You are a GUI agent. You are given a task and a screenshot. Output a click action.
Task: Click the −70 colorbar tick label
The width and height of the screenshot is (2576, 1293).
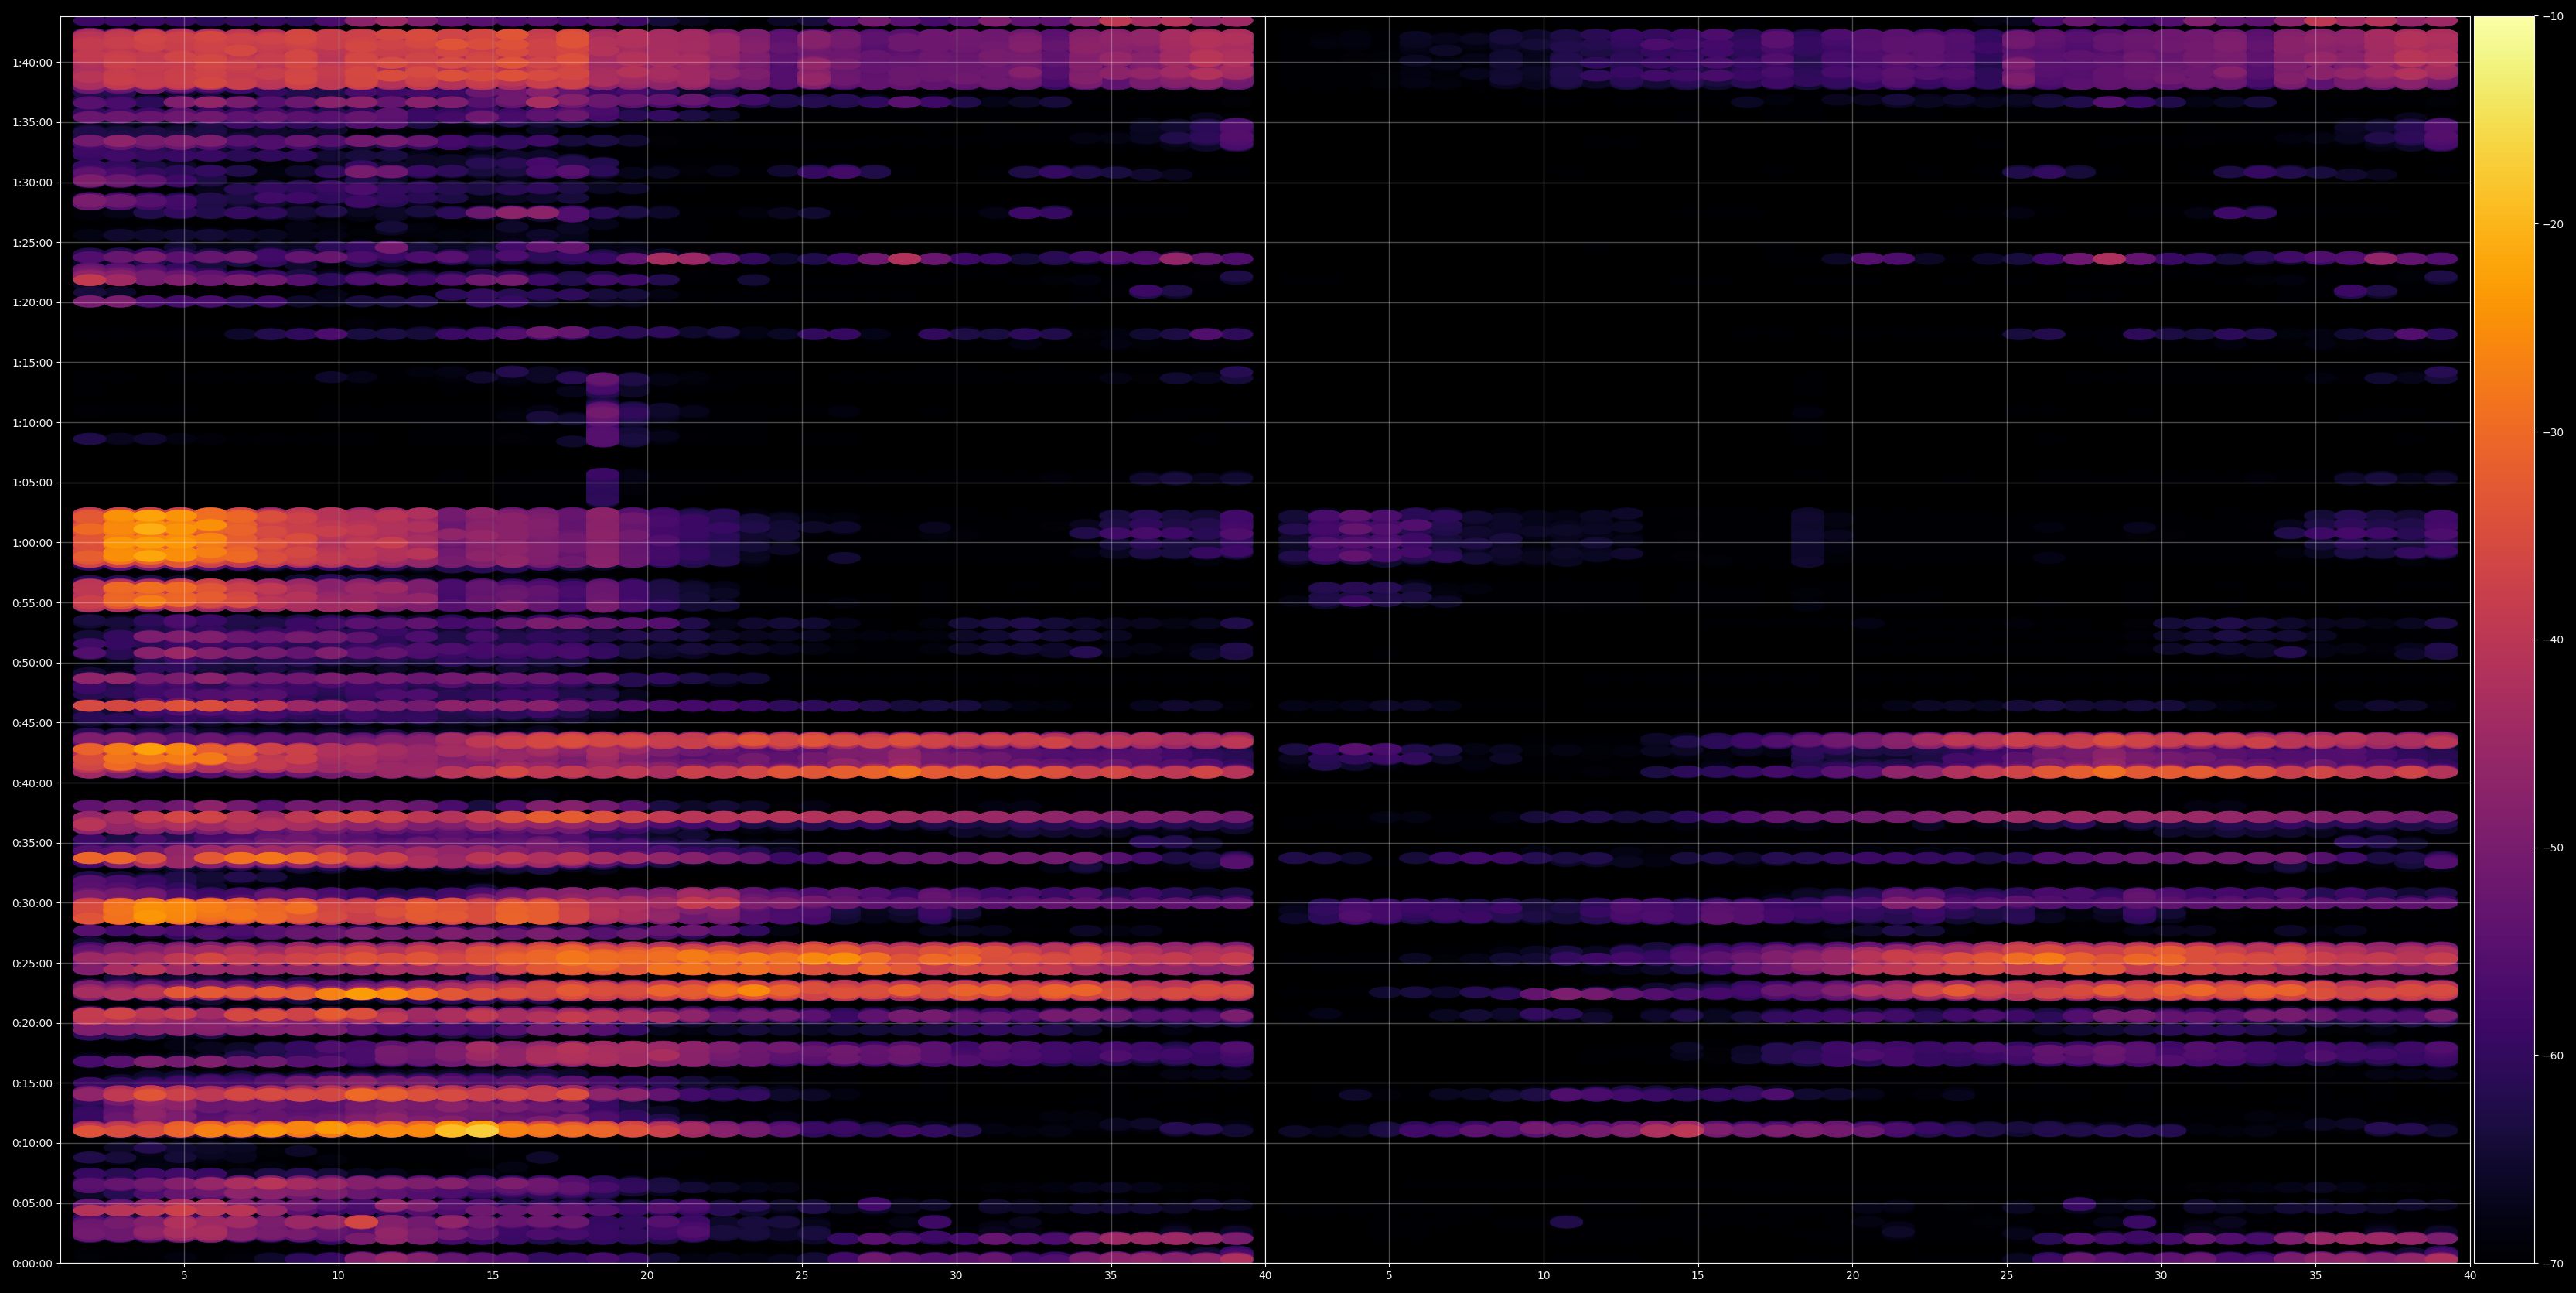click(2553, 1264)
